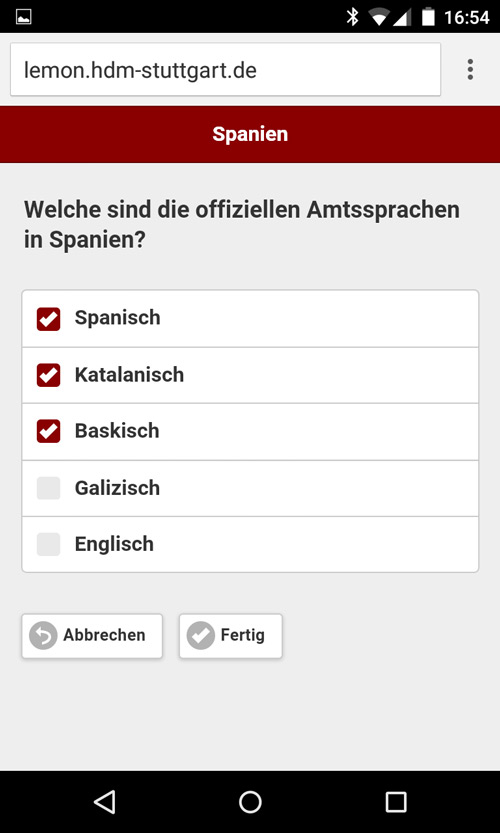Click the undo arrow icon on Abbrechen
This screenshot has height=833, width=500.
pyautogui.click(x=43, y=635)
